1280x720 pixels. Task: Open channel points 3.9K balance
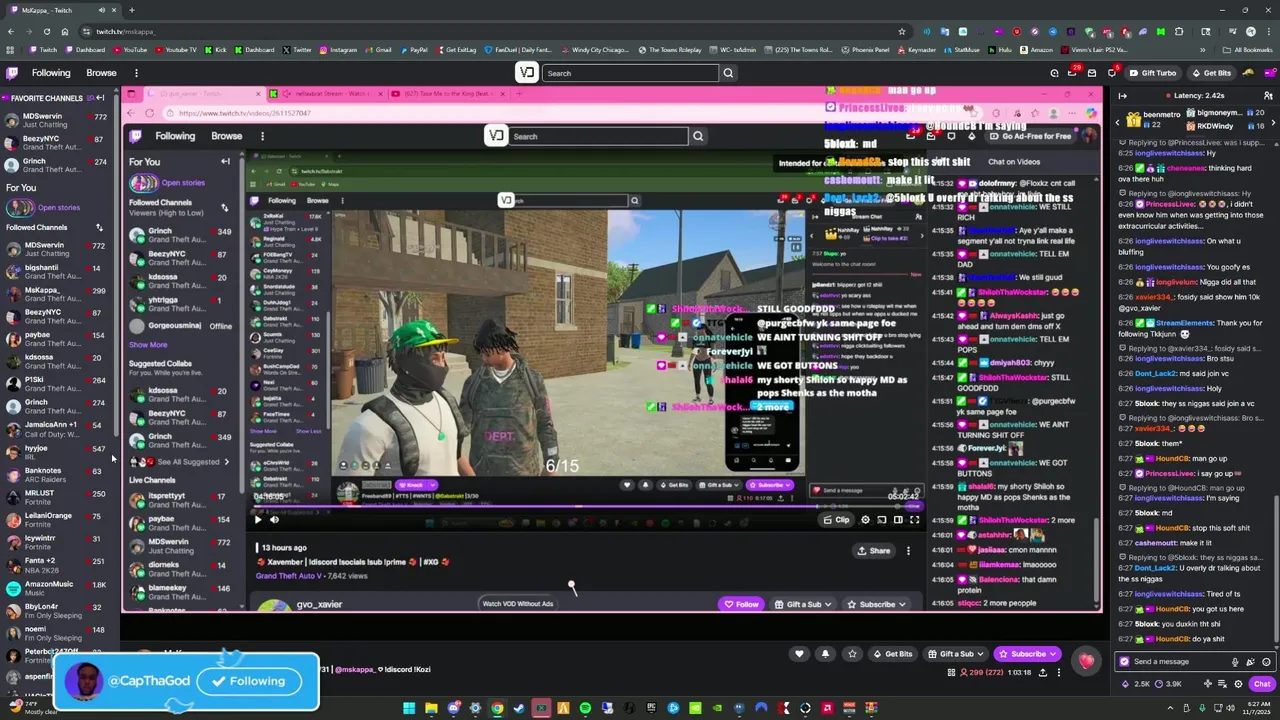tap(1169, 684)
